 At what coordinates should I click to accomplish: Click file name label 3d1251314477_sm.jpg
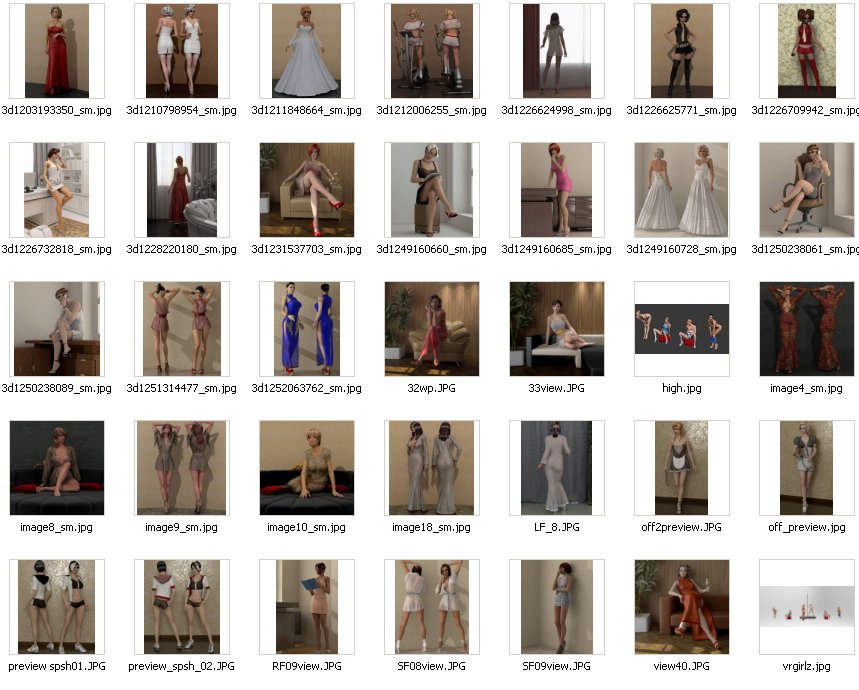click(182, 389)
